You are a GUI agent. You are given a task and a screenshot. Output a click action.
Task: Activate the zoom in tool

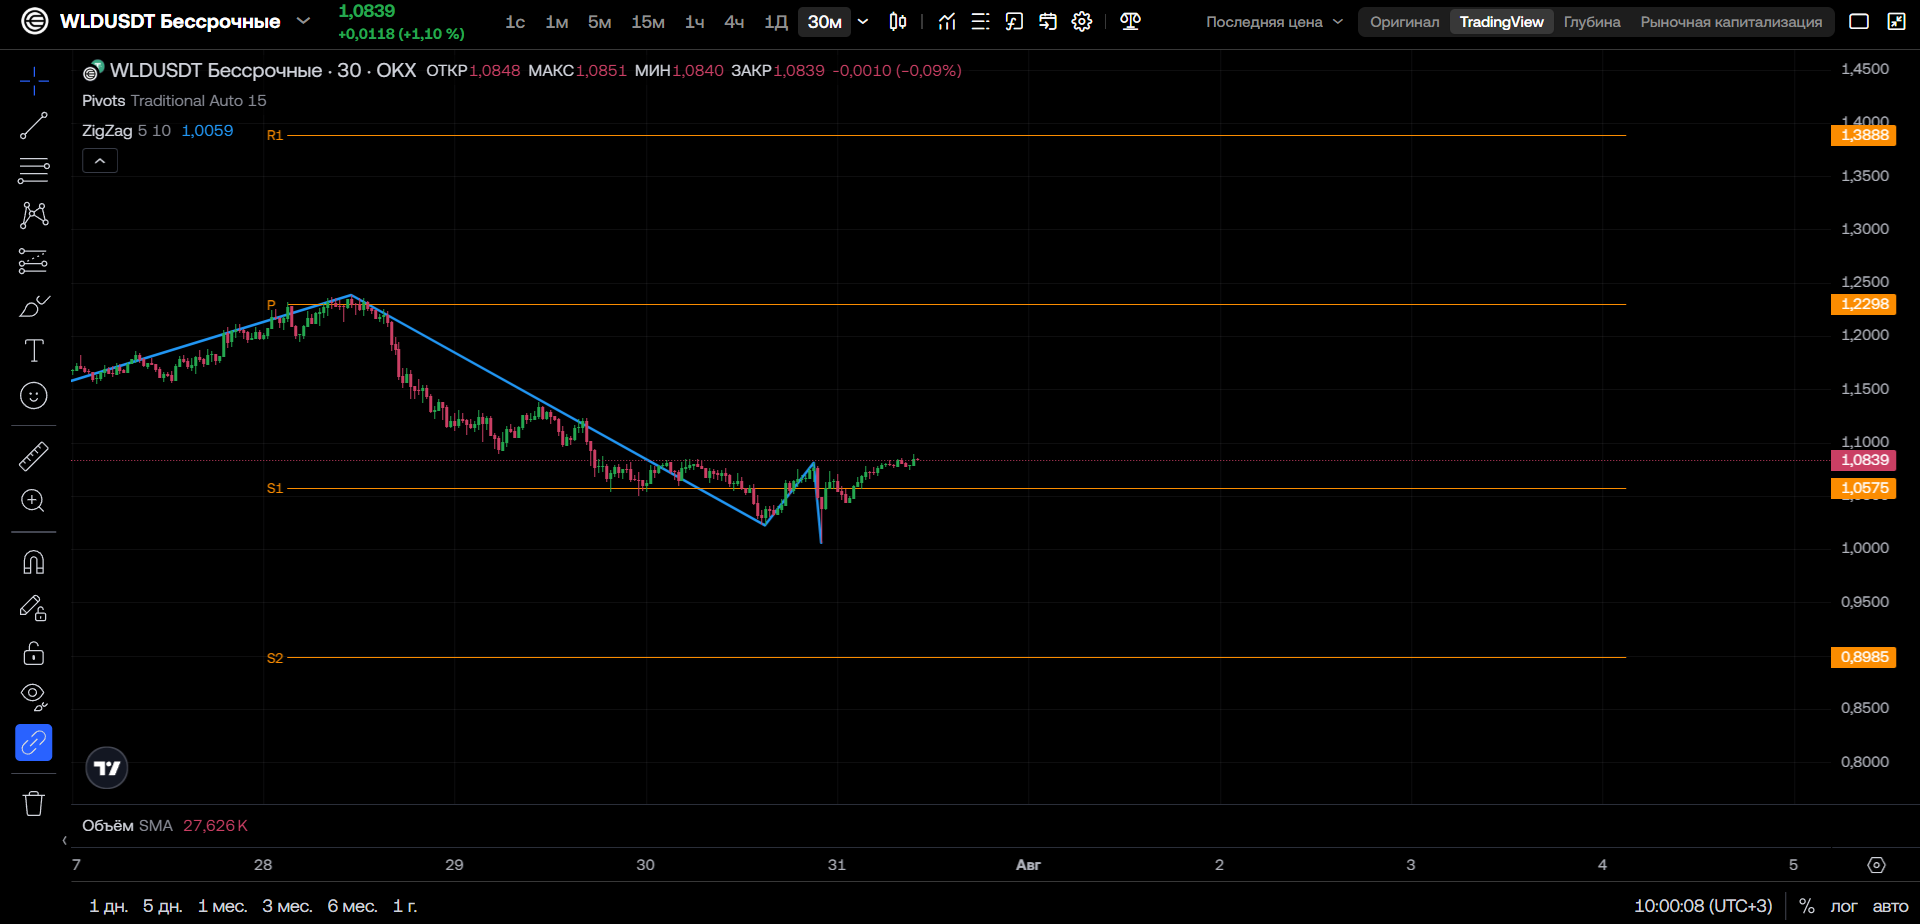34,501
